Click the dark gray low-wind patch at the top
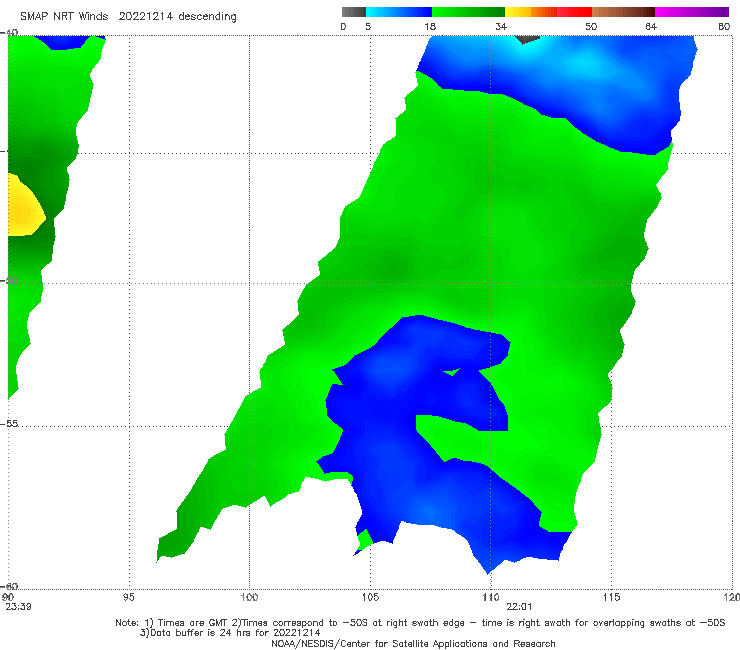Viewport: 740px width, 650px height. [527, 39]
